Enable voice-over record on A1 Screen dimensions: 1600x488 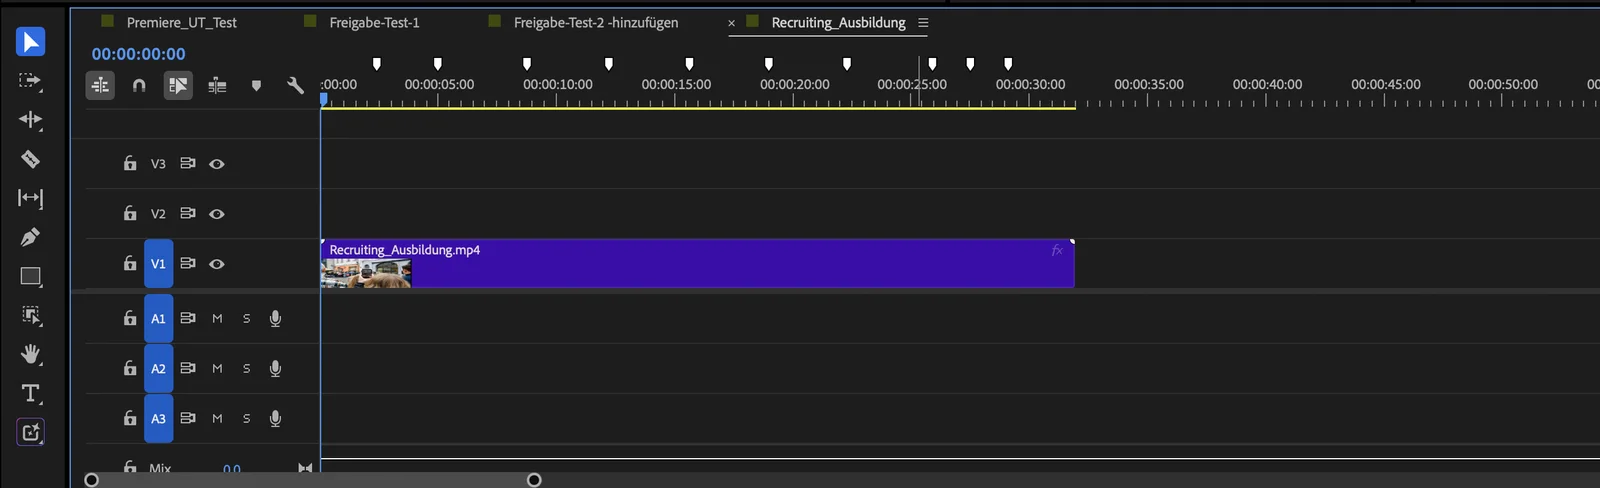click(x=275, y=318)
